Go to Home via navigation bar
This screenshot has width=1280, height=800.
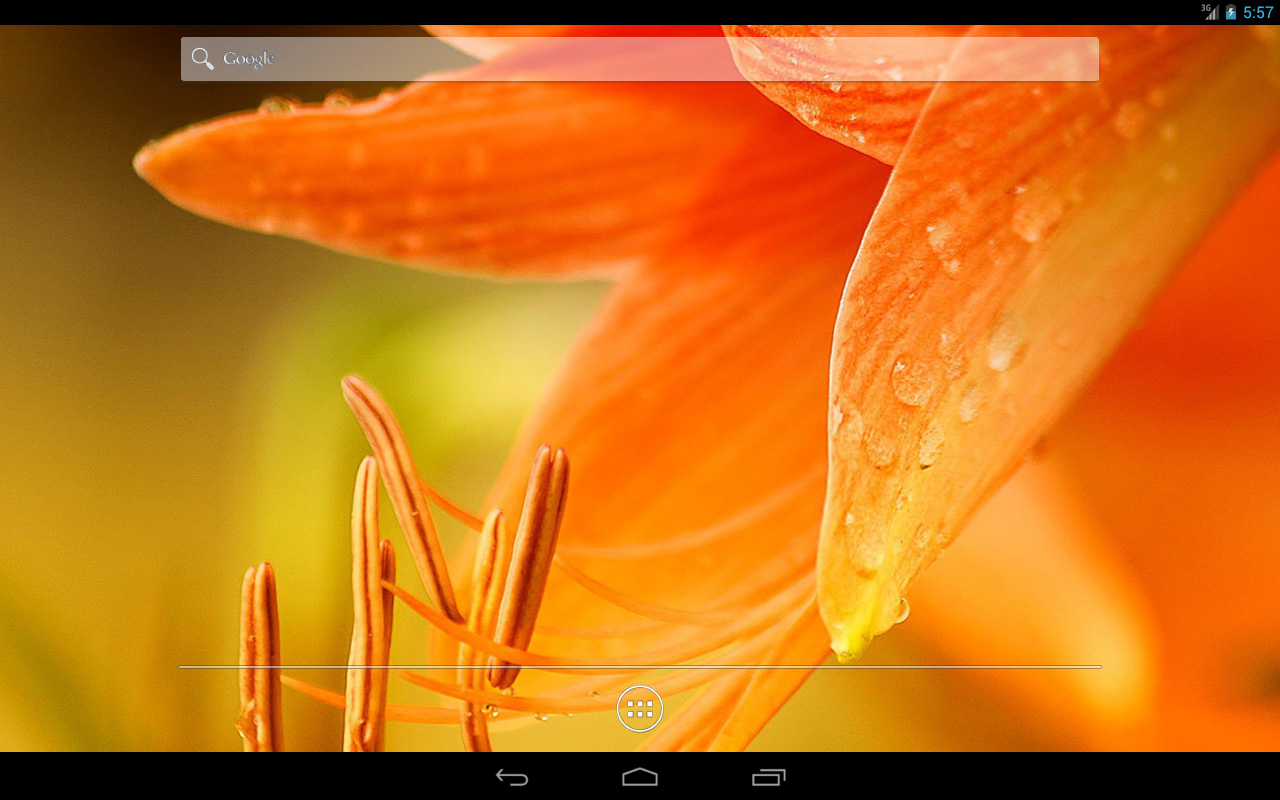point(640,777)
